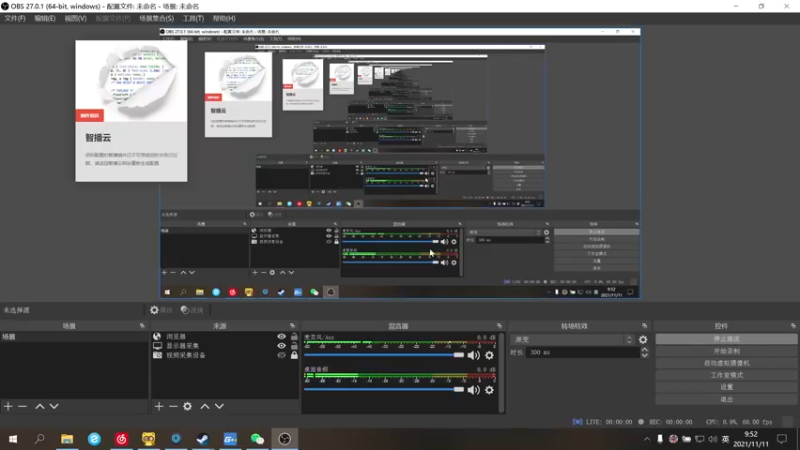Mute the 麦克风/Aux channel

tap(473, 355)
